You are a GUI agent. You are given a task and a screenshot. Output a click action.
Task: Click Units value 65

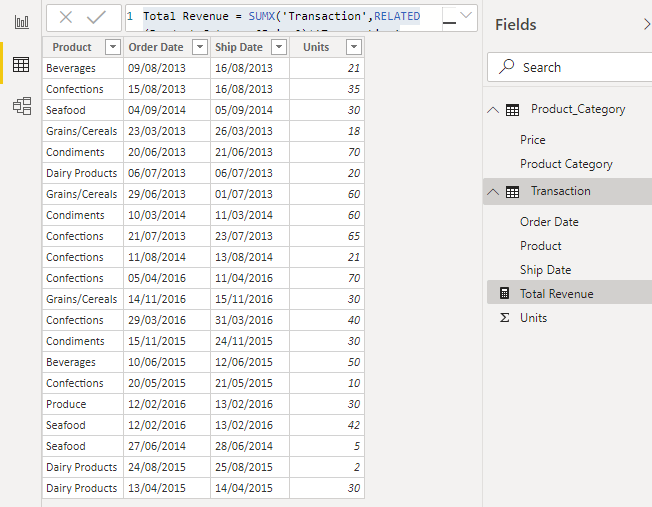tap(327, 236)
